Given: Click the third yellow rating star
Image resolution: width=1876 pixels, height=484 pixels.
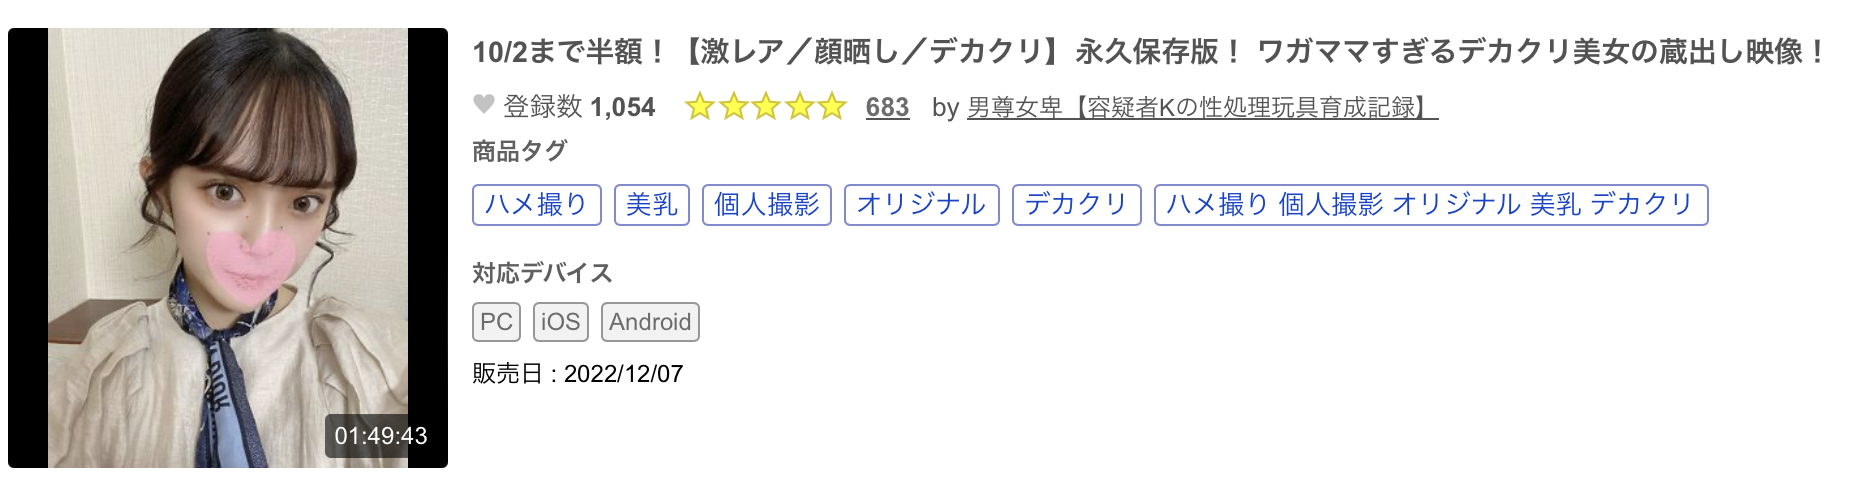Looking at the screenshot, I should (766, 107).
